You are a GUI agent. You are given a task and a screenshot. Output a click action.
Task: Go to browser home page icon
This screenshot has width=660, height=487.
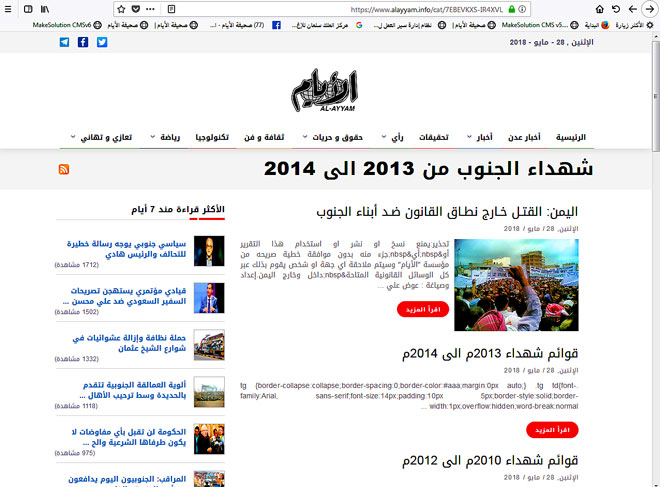[x=600, y=9]
